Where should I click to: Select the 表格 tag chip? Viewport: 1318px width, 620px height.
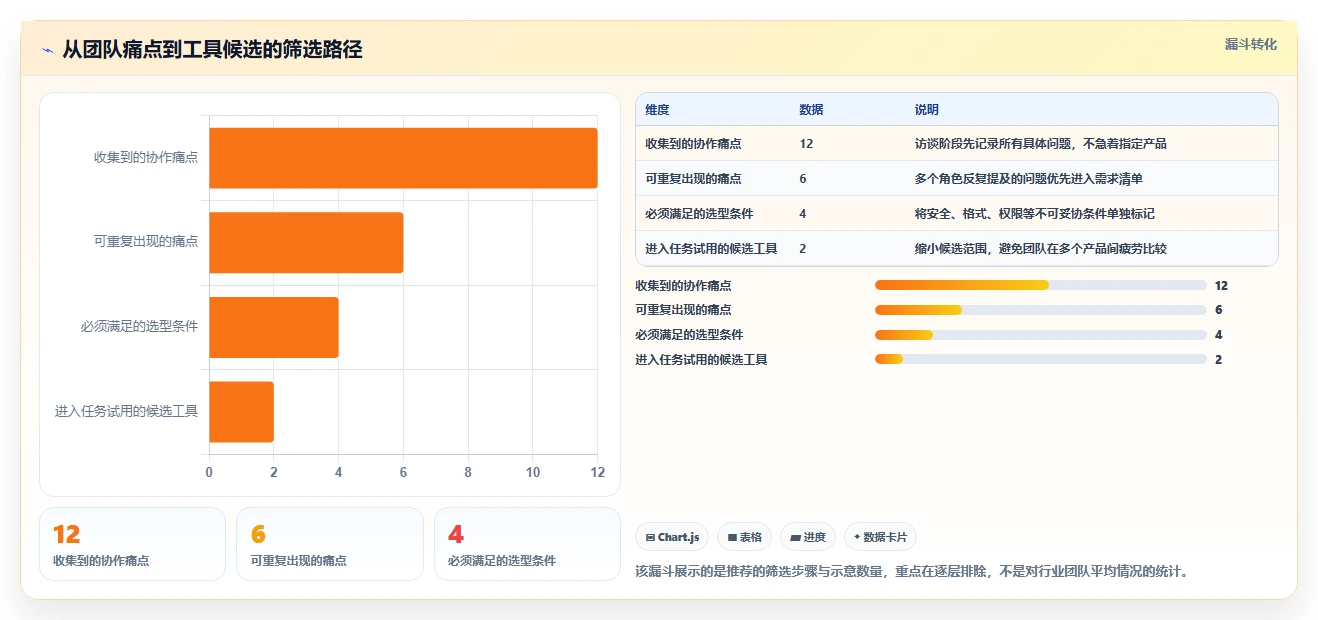click(x=744, y=537)
